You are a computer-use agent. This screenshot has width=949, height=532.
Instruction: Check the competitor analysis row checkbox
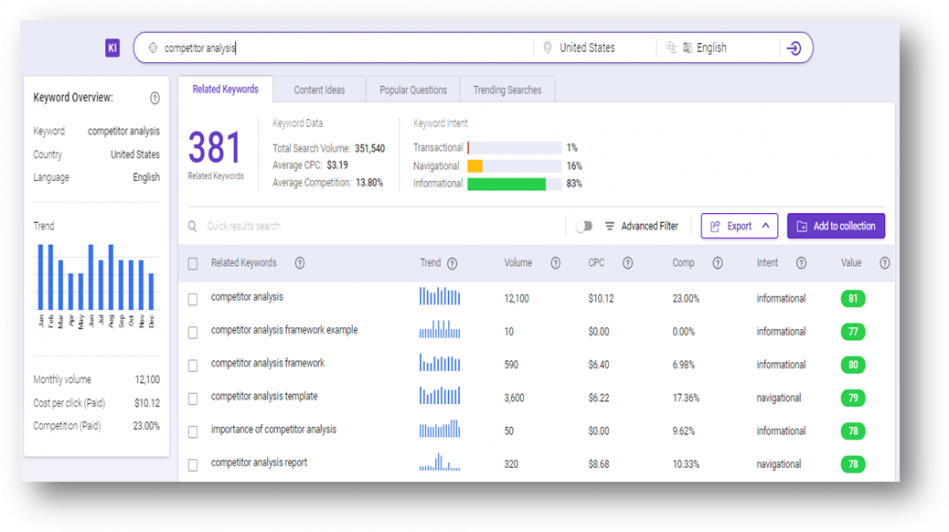tap(192, 299)
